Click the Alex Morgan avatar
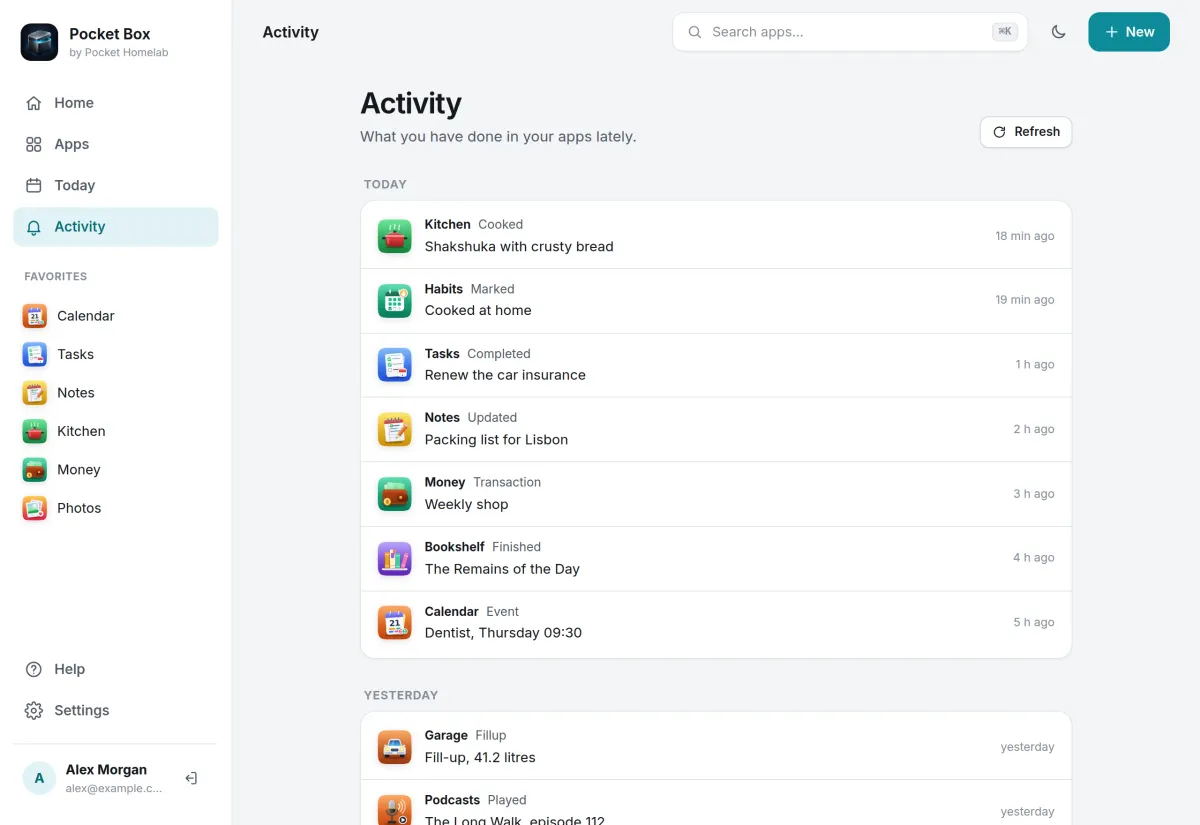 click(x=39, y=778)
